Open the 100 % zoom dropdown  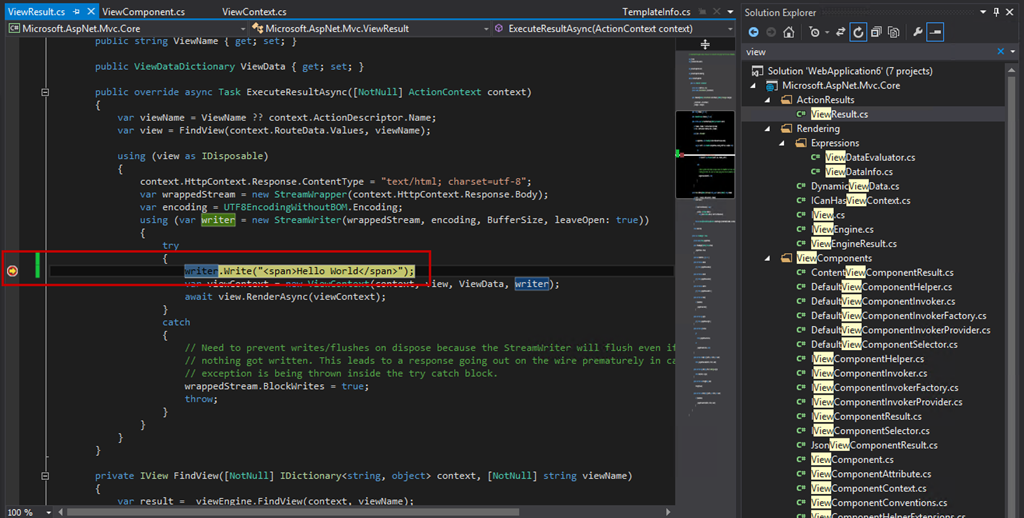coord(49,513)
